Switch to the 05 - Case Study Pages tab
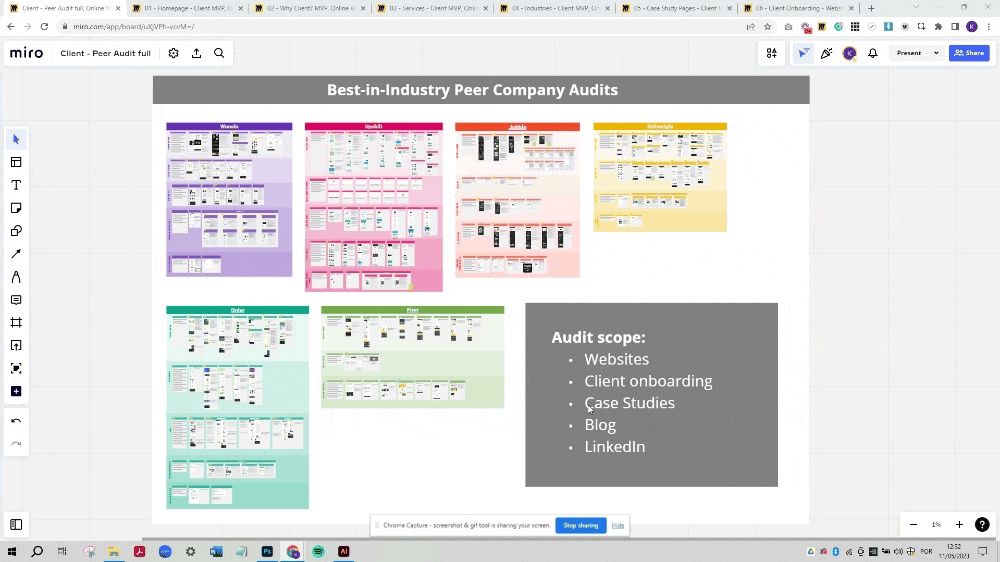 (x=677, y=8)
